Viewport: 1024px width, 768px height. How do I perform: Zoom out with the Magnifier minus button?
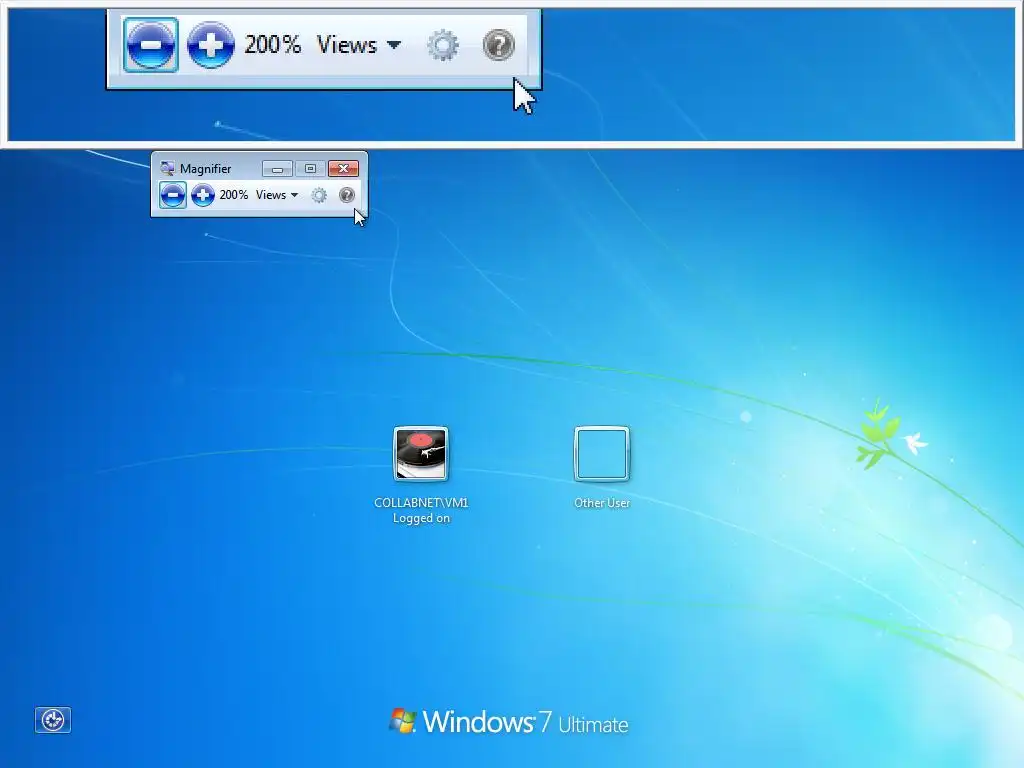[x=173, y=195]
